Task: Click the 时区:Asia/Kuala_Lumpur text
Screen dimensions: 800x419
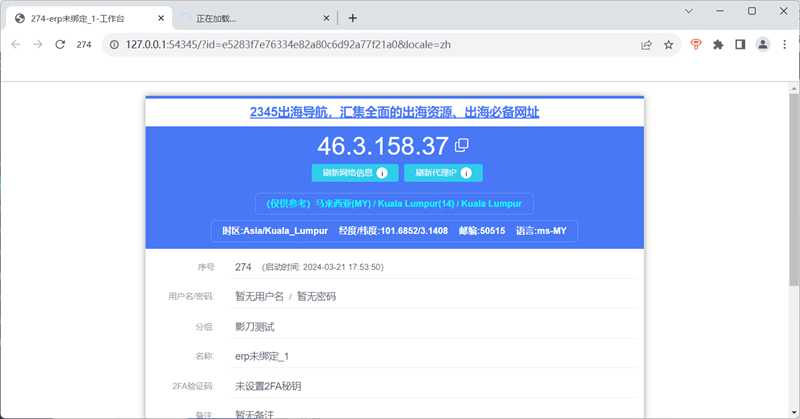Action: (275, 231)
